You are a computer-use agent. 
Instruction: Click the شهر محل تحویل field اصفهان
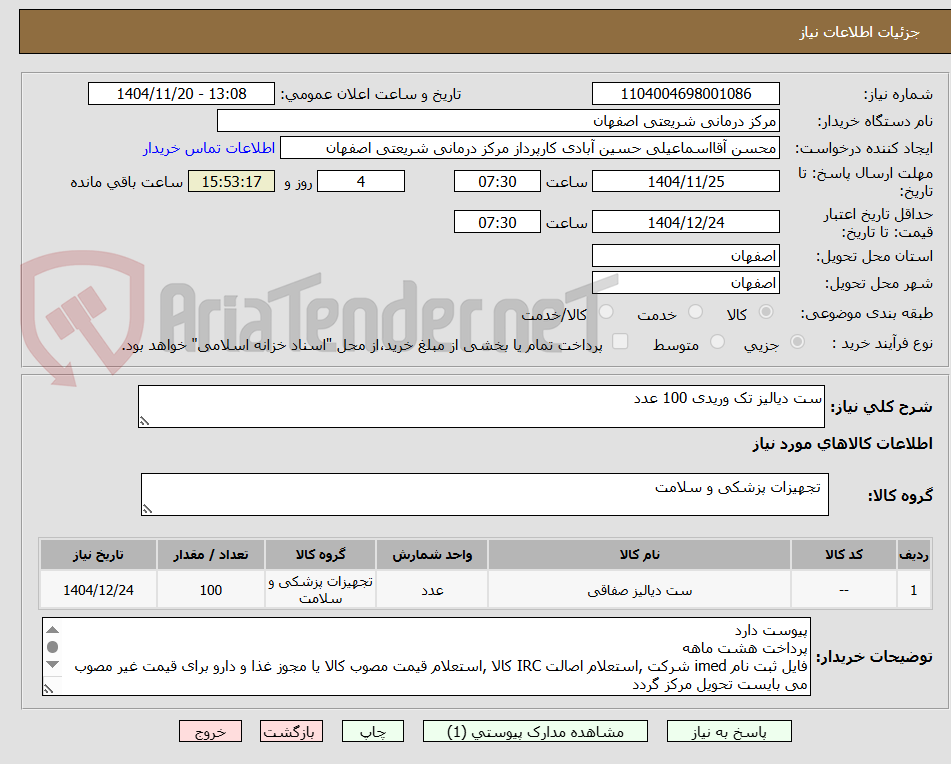click(685, 283)
